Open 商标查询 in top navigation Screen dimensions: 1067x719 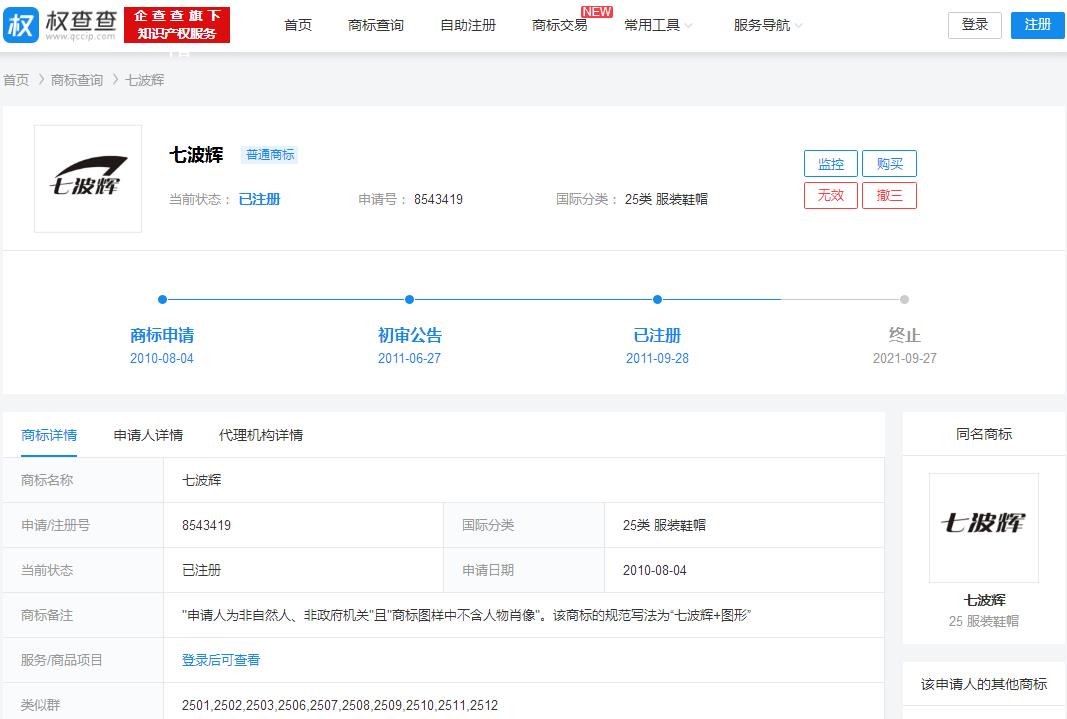coord(376,25)
